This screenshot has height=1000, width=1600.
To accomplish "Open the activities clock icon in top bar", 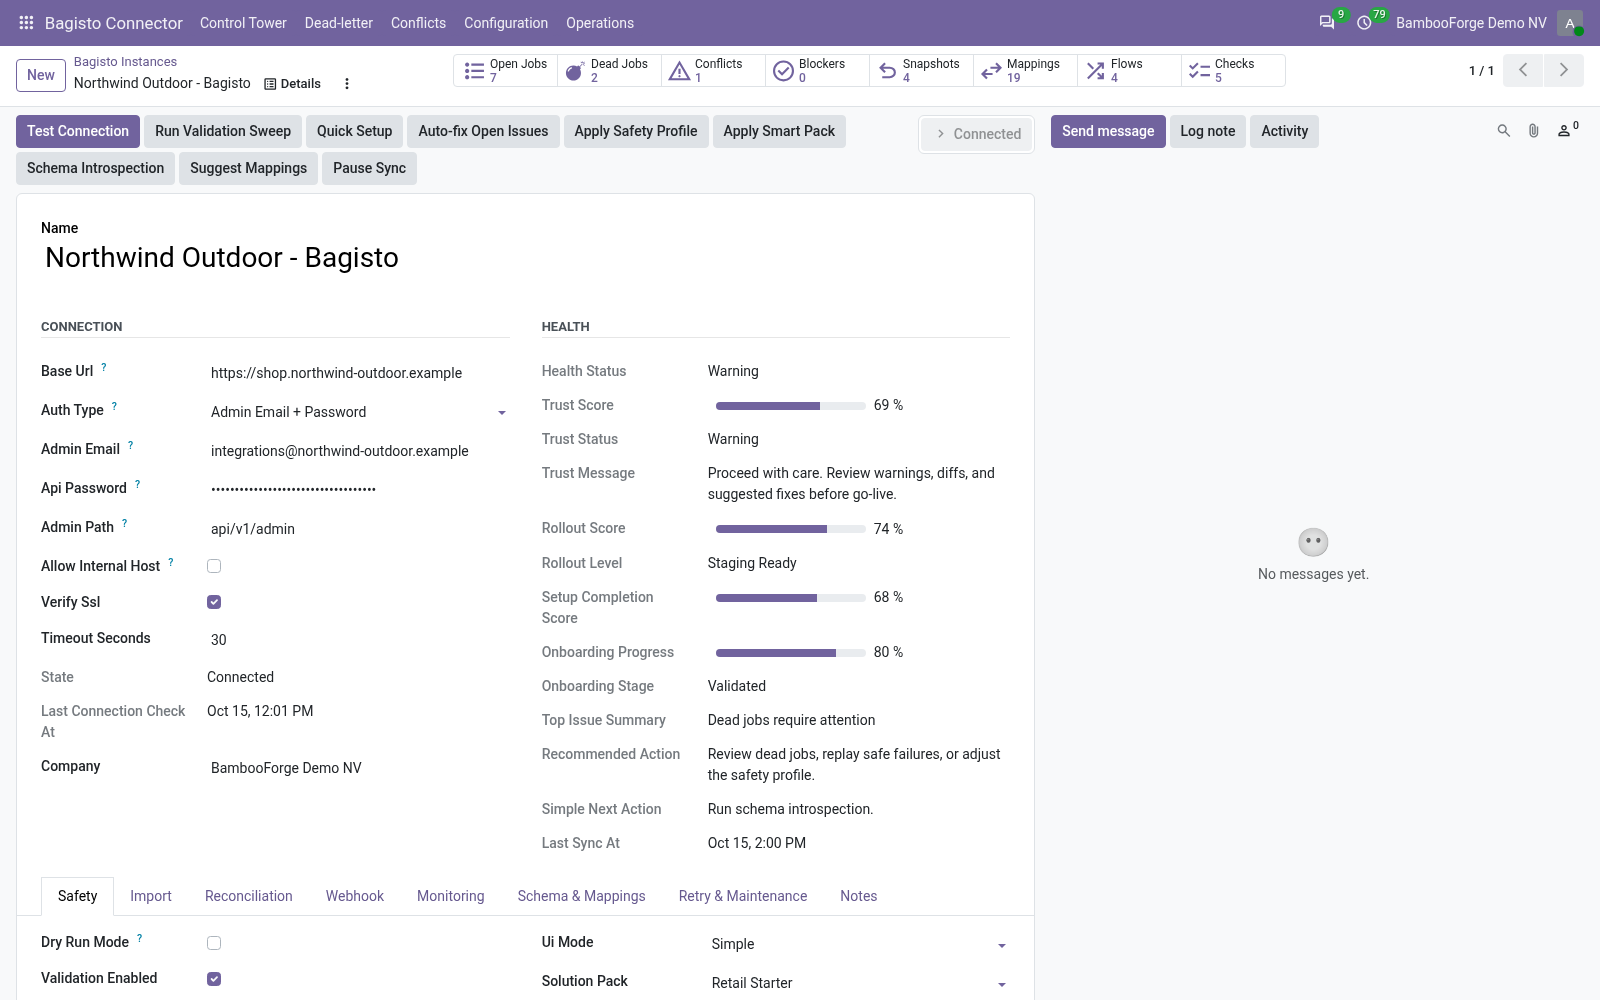I will click(1364, 22).
